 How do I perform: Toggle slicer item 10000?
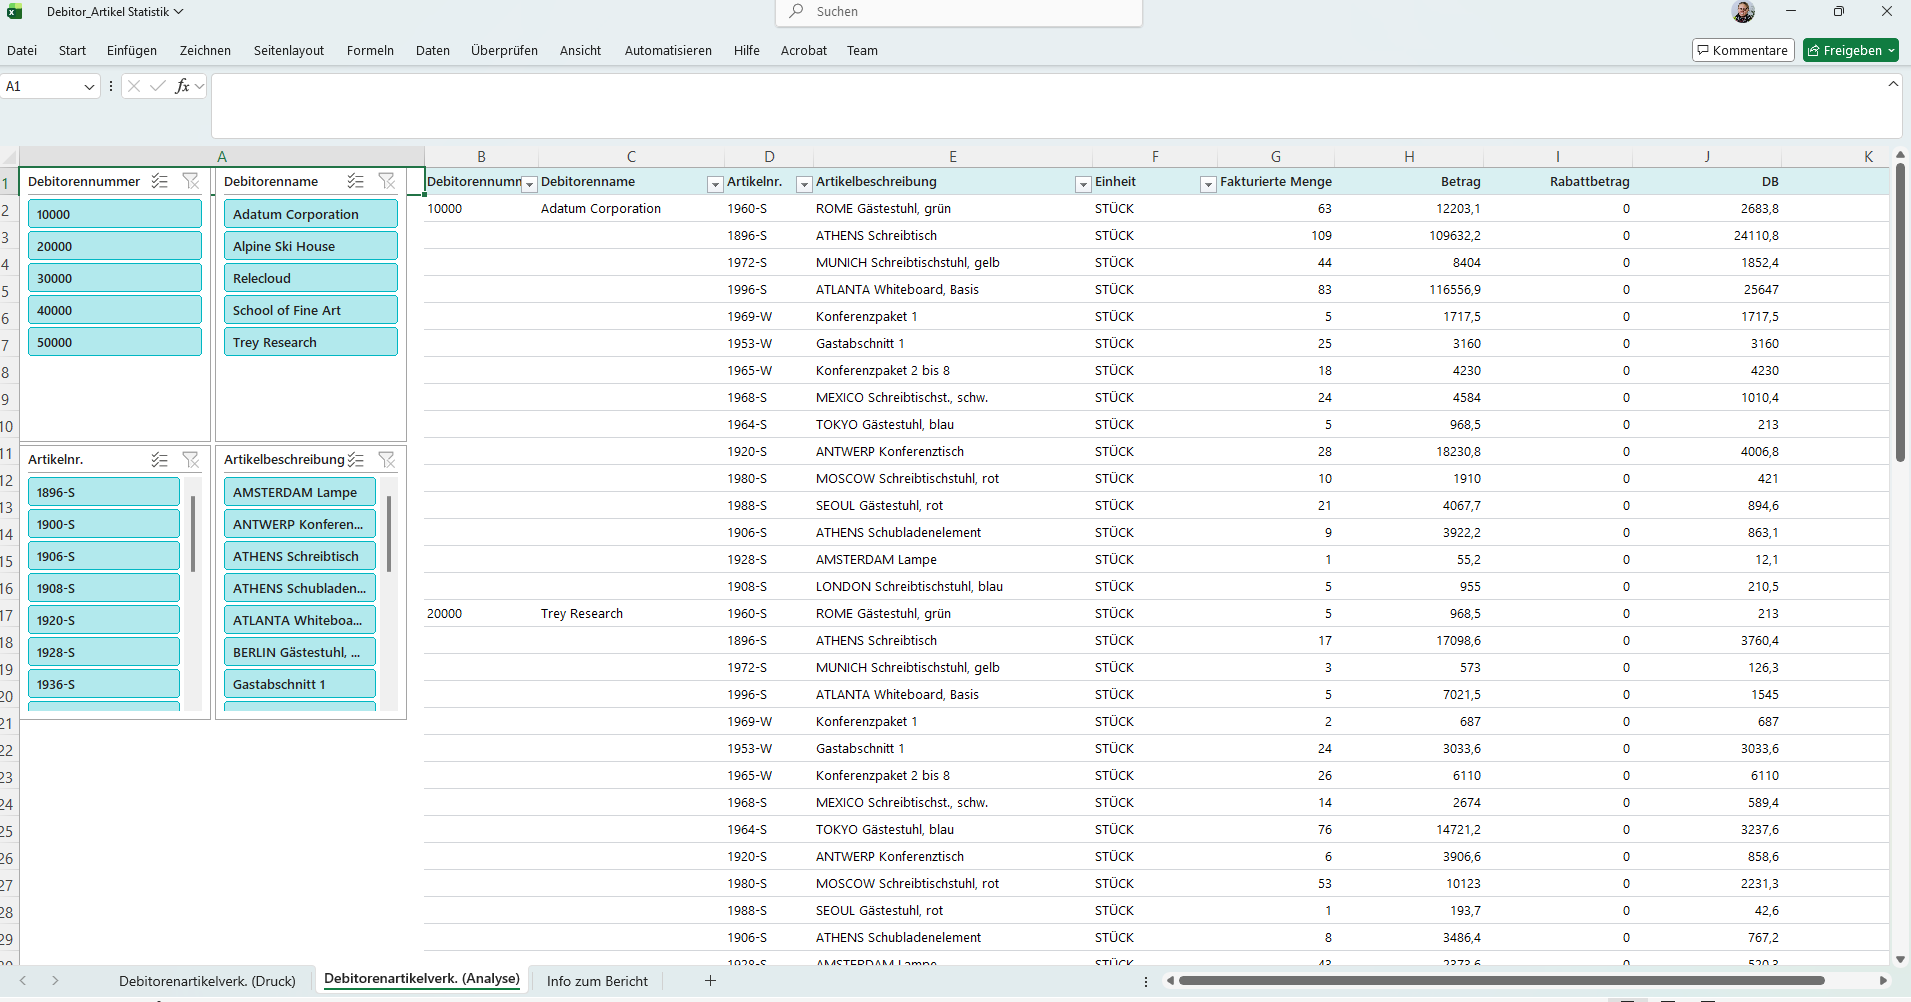[x=115, y=214]
